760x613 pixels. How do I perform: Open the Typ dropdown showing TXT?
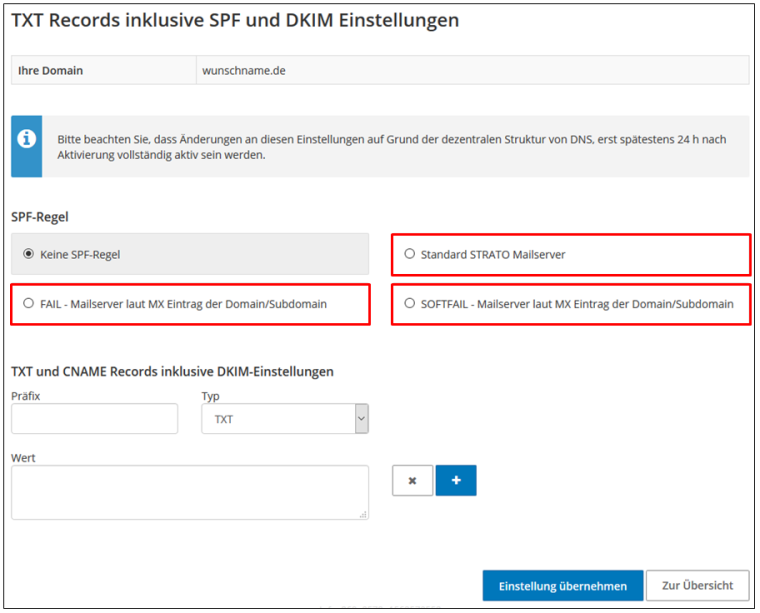click(x=285, y=419)
